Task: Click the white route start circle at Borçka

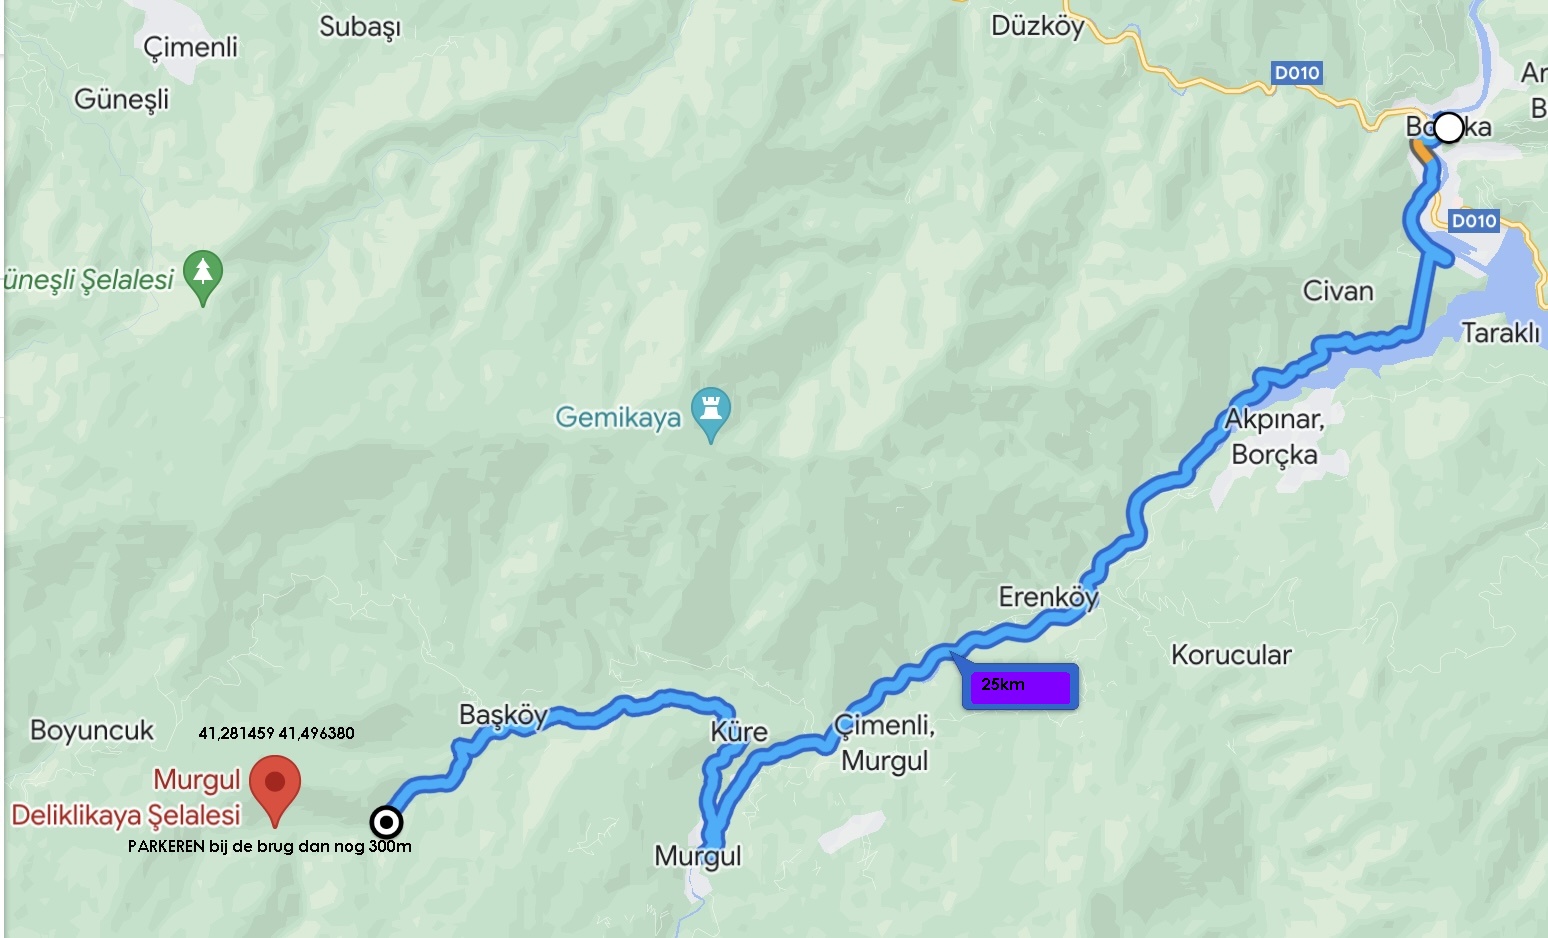Action: (1448, 127)
